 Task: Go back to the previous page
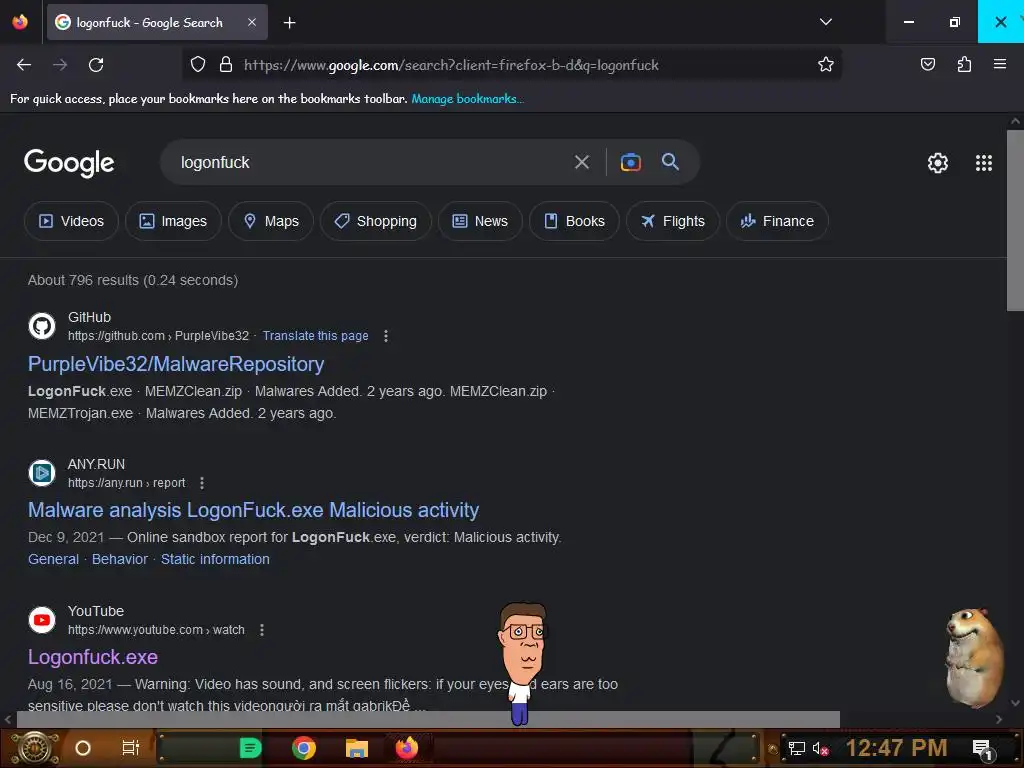coord(24,65)
